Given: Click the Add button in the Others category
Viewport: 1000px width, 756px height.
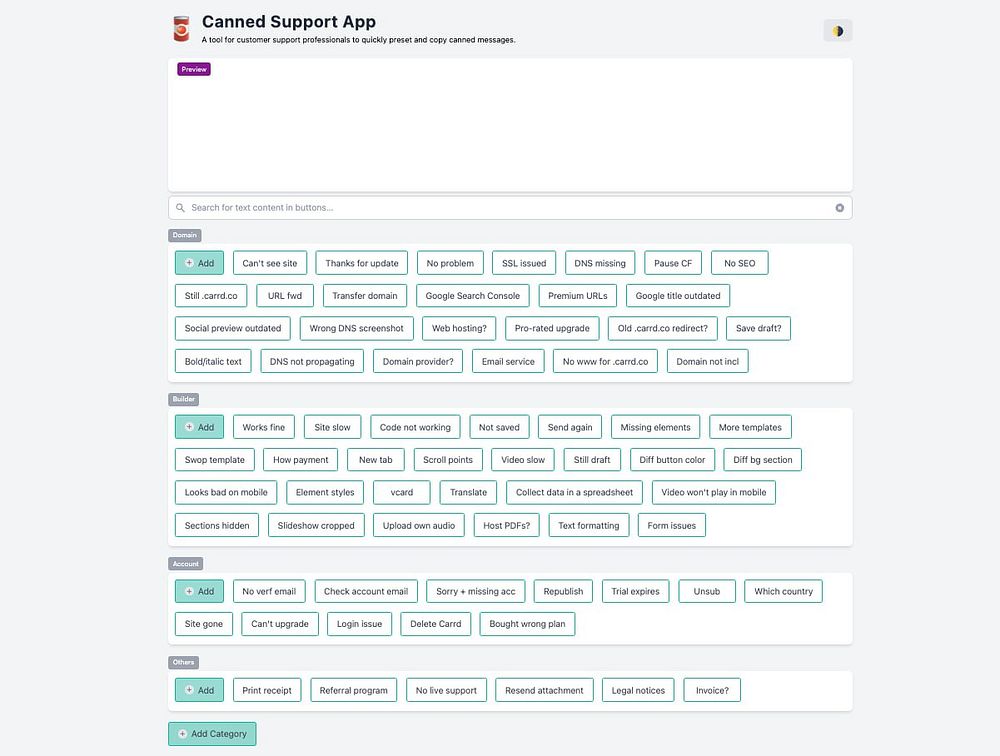Looking at the screenshot, I should click(199, 690).
